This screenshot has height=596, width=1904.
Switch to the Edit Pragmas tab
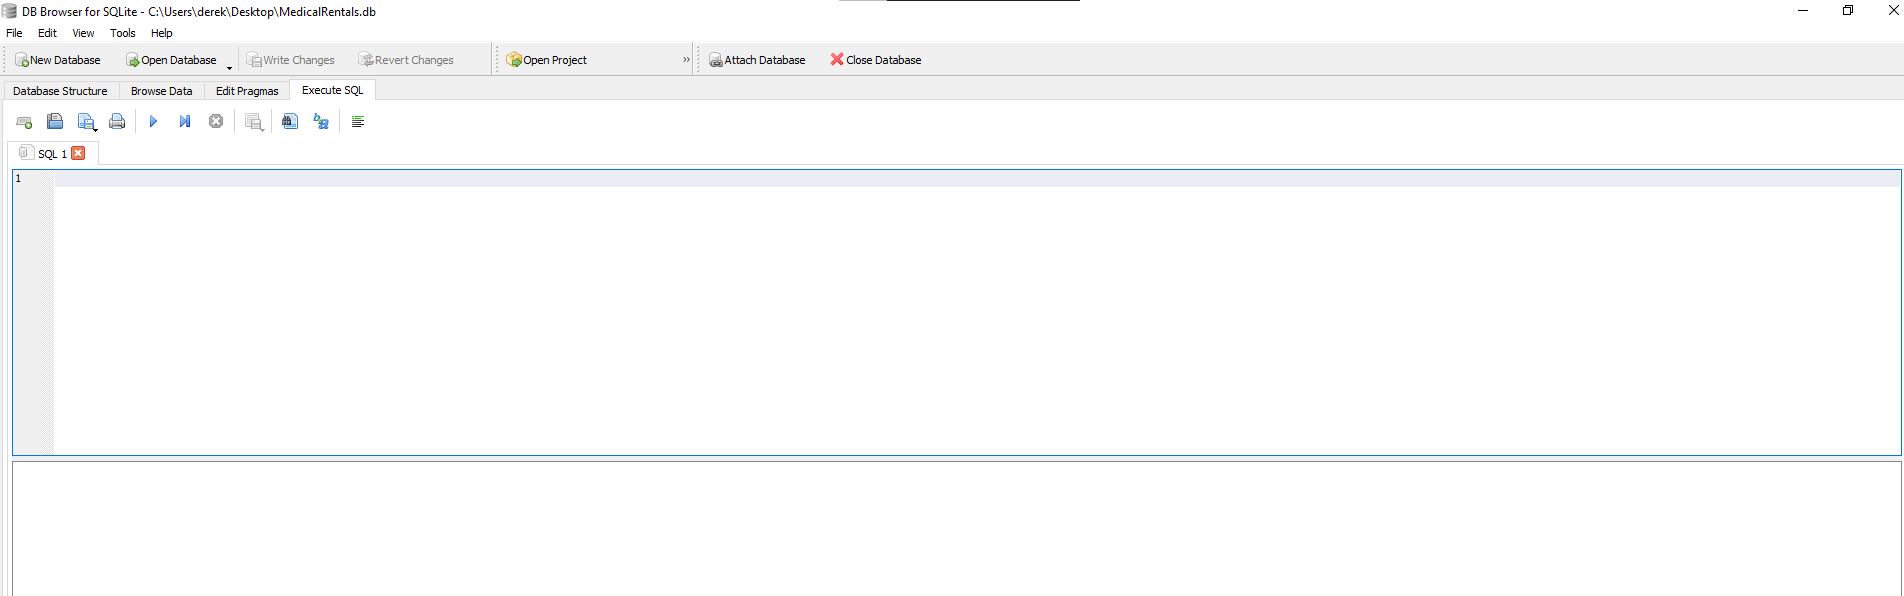(x=247, y=91)
